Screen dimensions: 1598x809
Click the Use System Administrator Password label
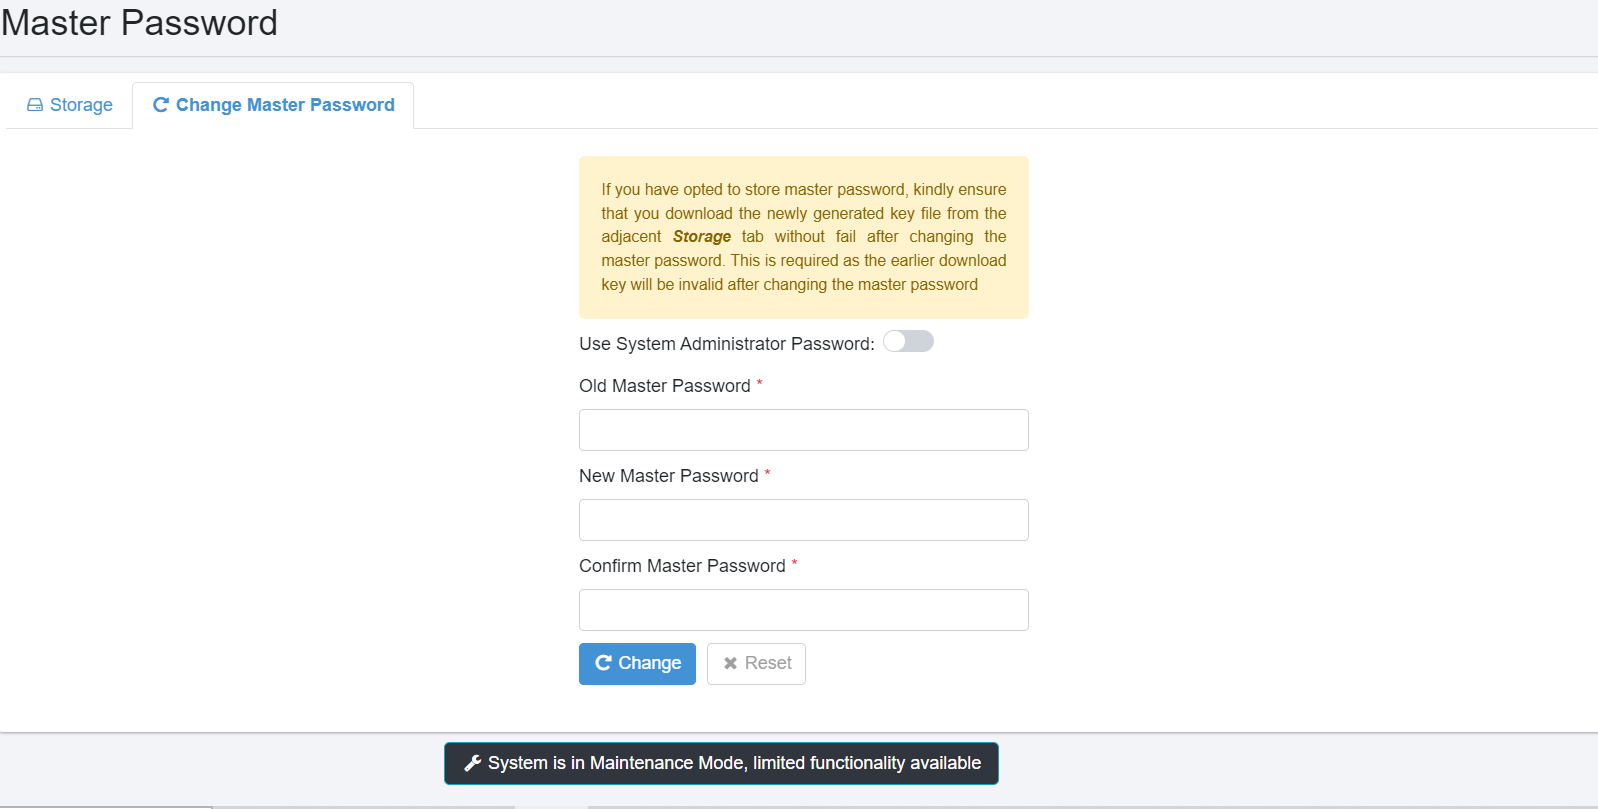tap(726, 344)
